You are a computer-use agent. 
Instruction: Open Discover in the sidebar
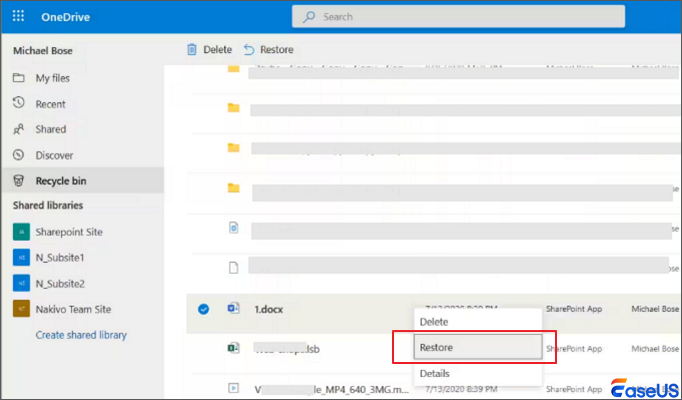(x=53, y=155)
